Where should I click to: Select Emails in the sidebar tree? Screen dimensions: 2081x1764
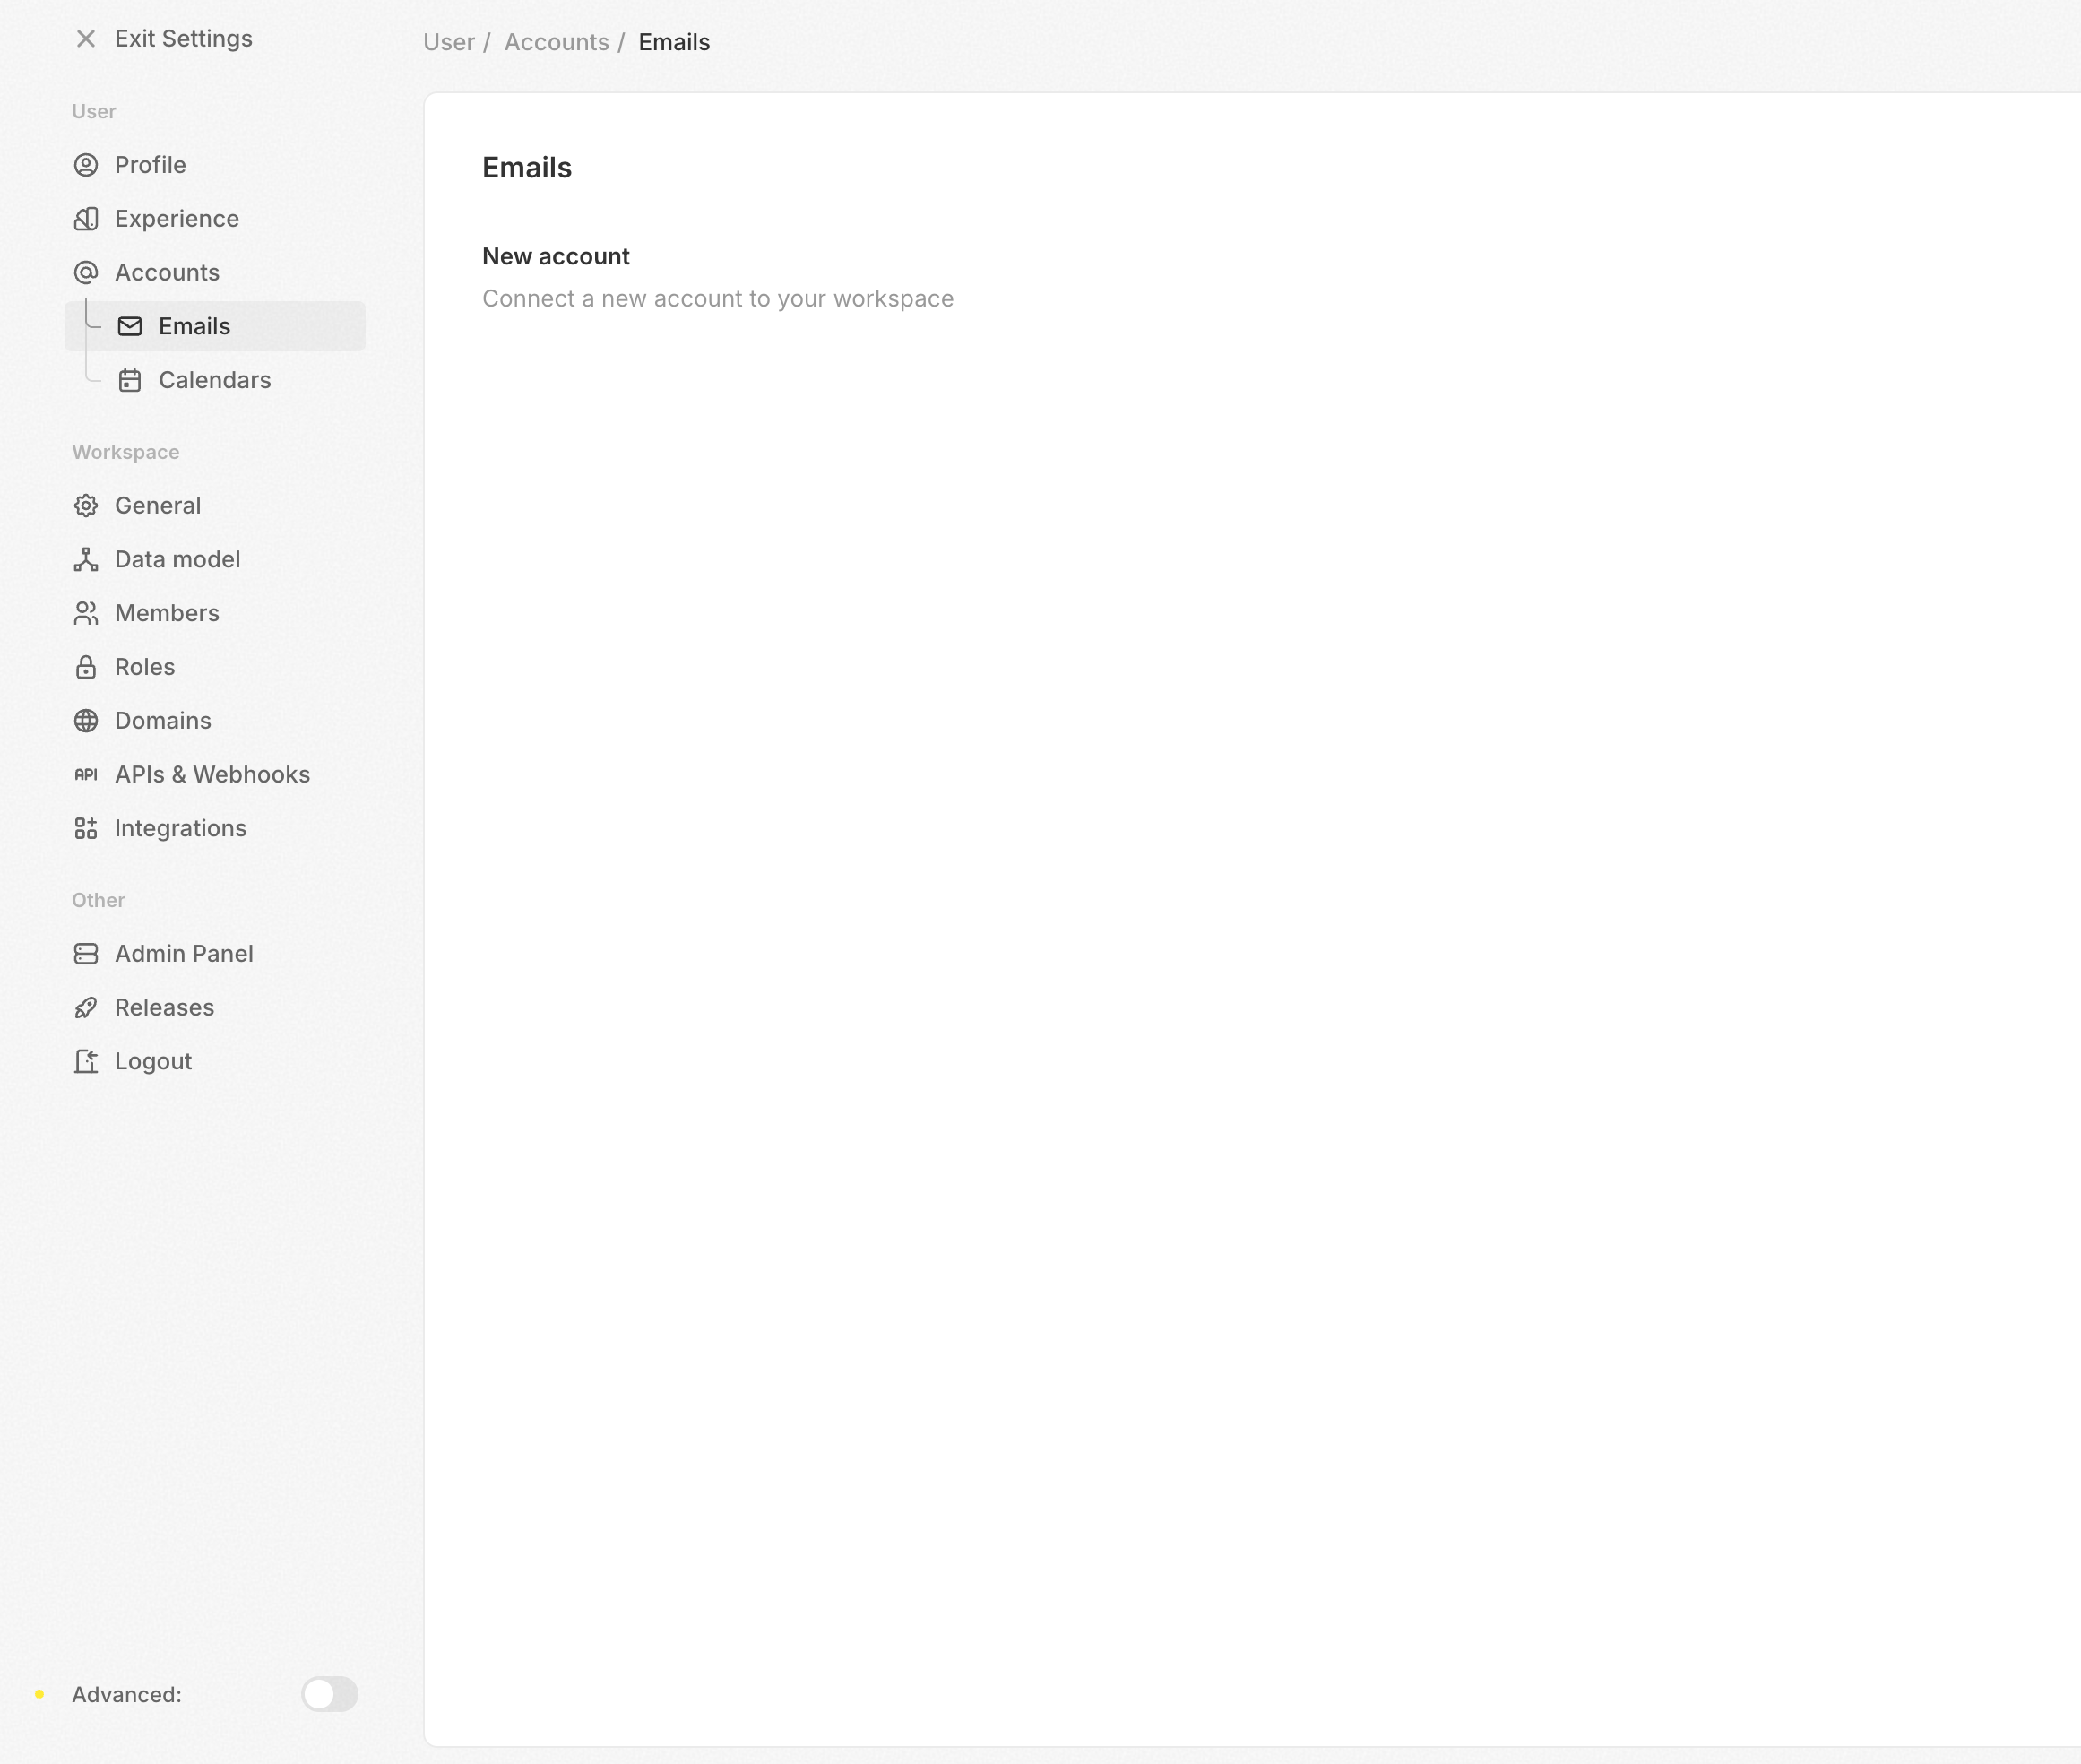[194, 327]
